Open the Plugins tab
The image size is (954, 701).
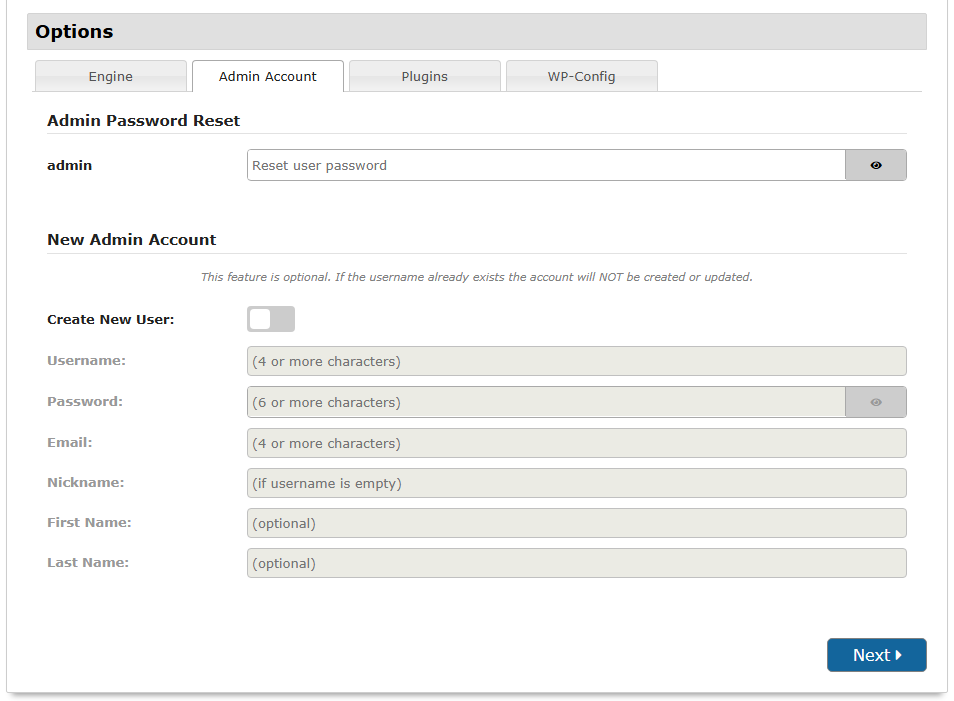click(x=425, y=76)
